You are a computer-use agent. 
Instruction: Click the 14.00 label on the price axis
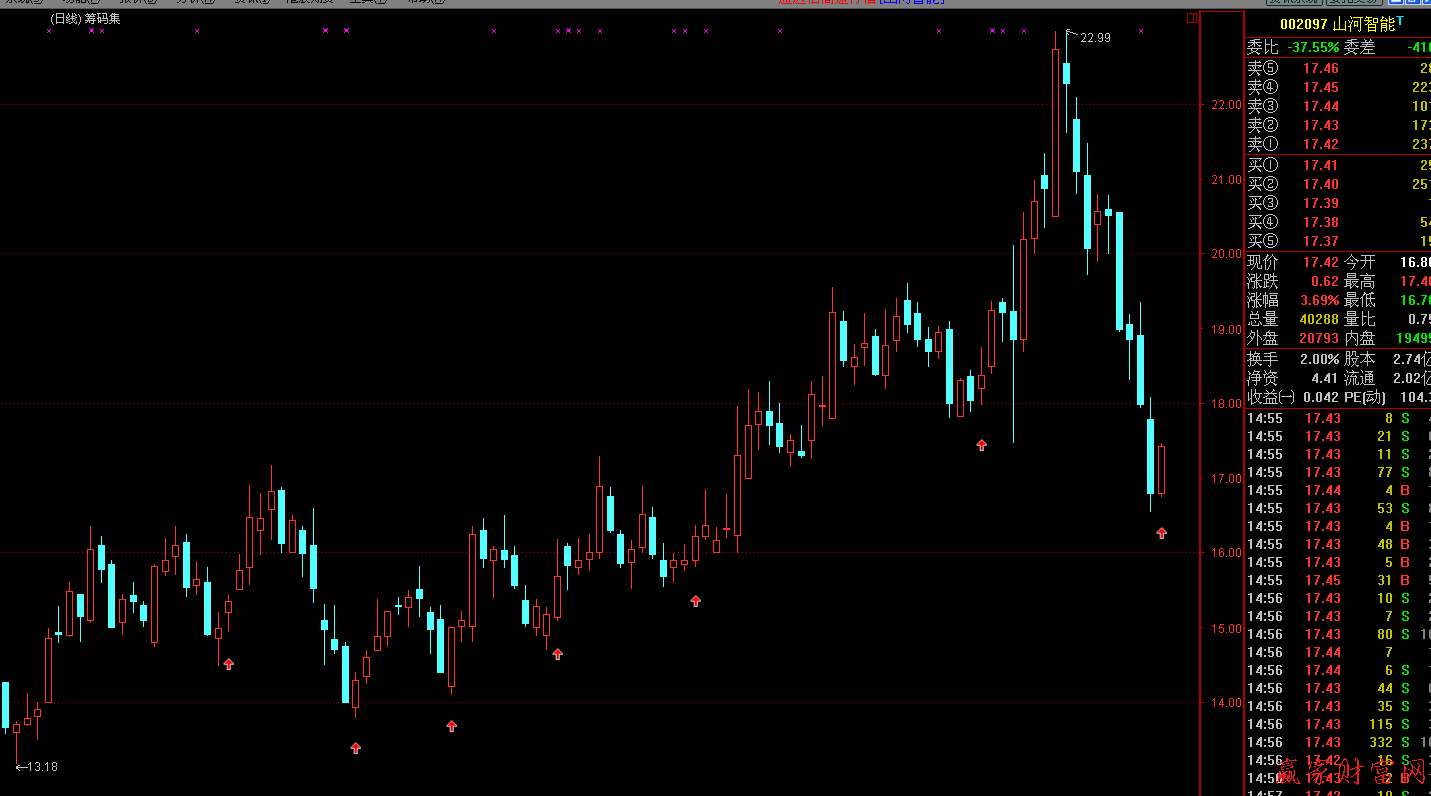tap(1226, 702)
